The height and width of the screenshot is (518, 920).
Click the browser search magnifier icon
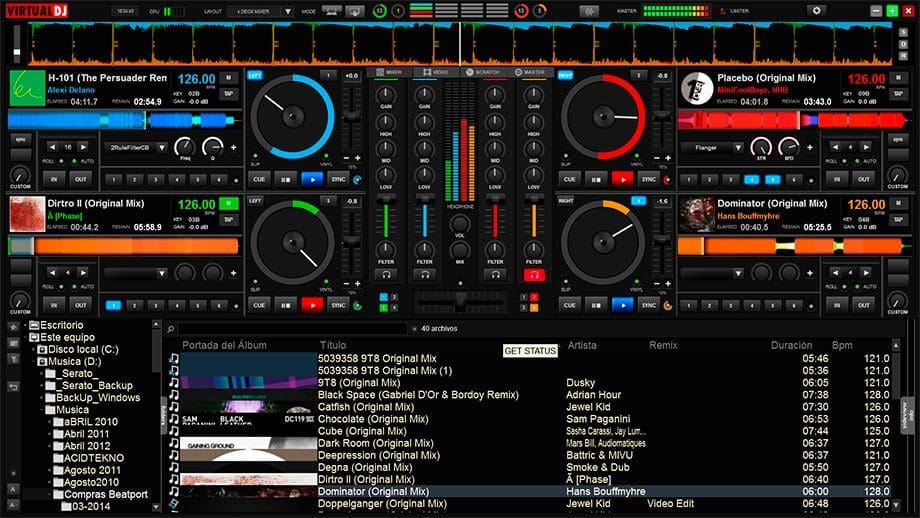tap(171, 329)
